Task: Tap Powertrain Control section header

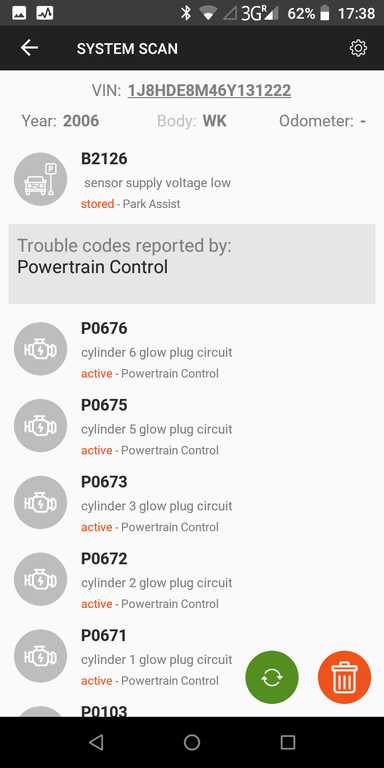Action: pos(192,264)
